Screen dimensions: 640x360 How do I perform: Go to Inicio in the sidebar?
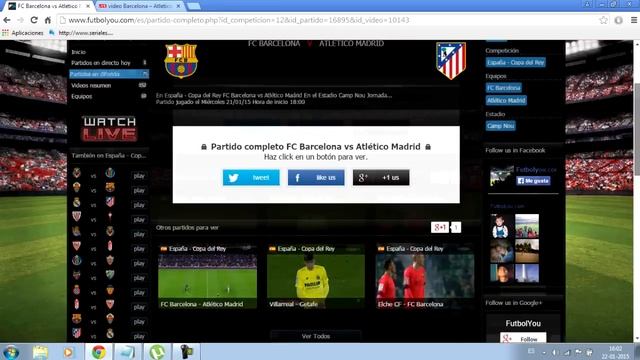tap(78, 52)
